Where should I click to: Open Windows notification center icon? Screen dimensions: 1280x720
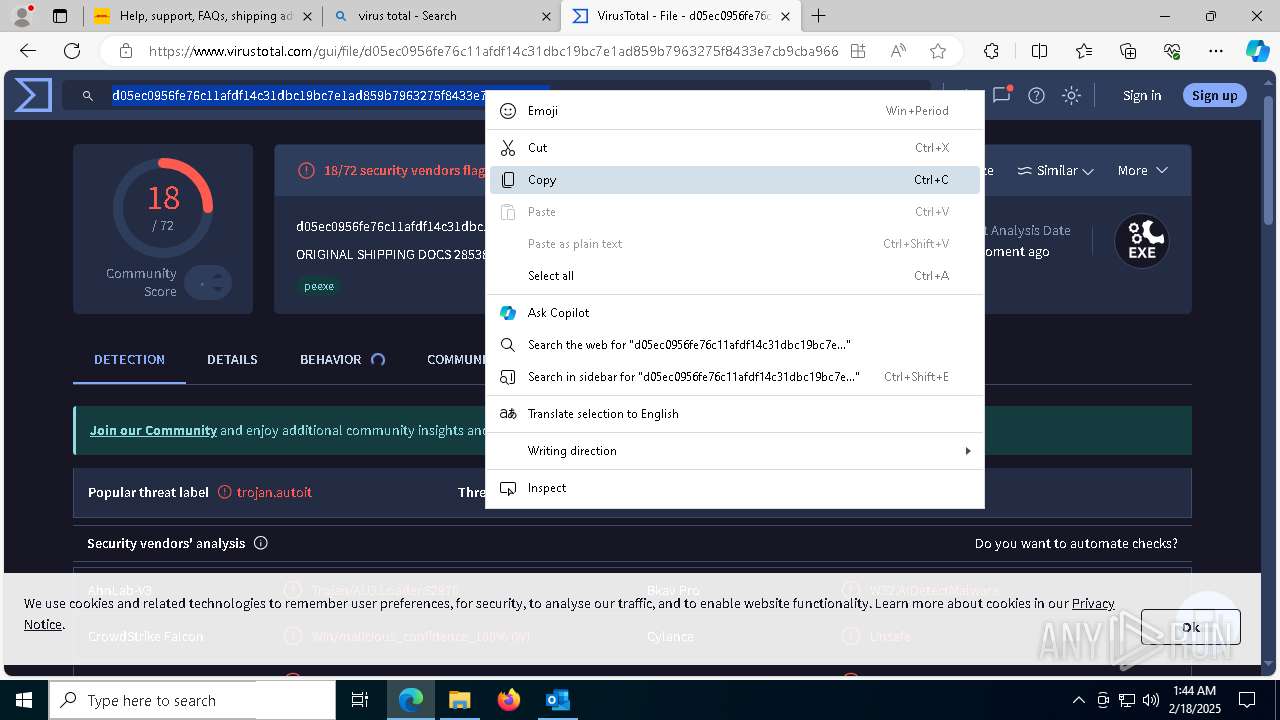tap(1247, 700)
